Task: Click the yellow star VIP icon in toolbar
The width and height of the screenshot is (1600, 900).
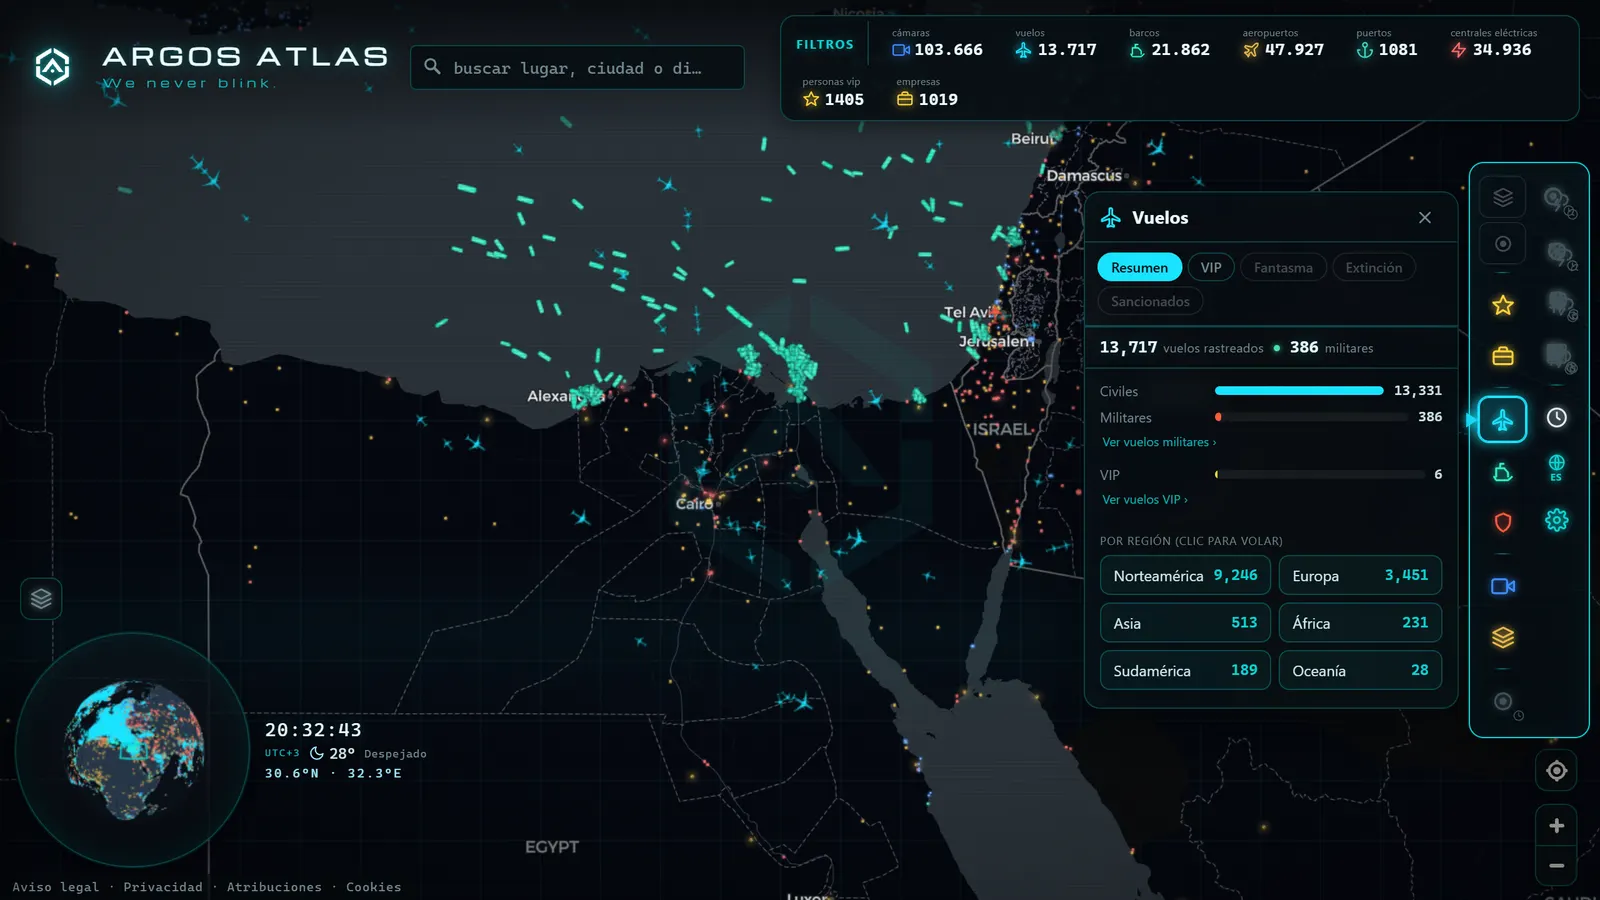Action: pyautogui.click(x=1502, y=305)
